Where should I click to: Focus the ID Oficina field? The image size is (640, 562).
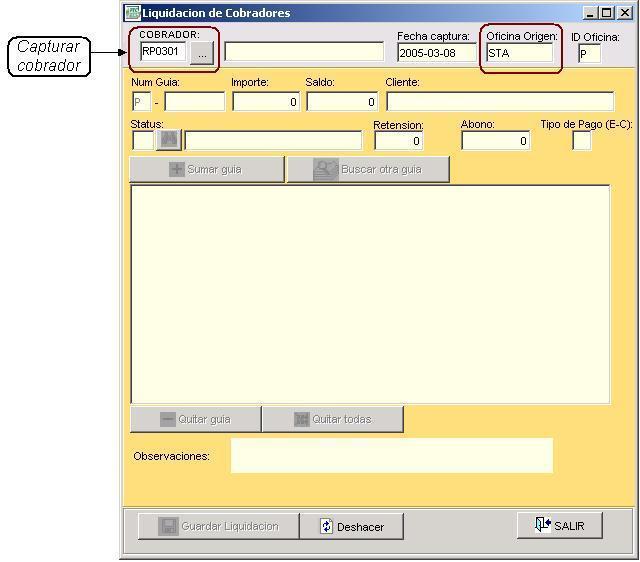click(589, 53)
